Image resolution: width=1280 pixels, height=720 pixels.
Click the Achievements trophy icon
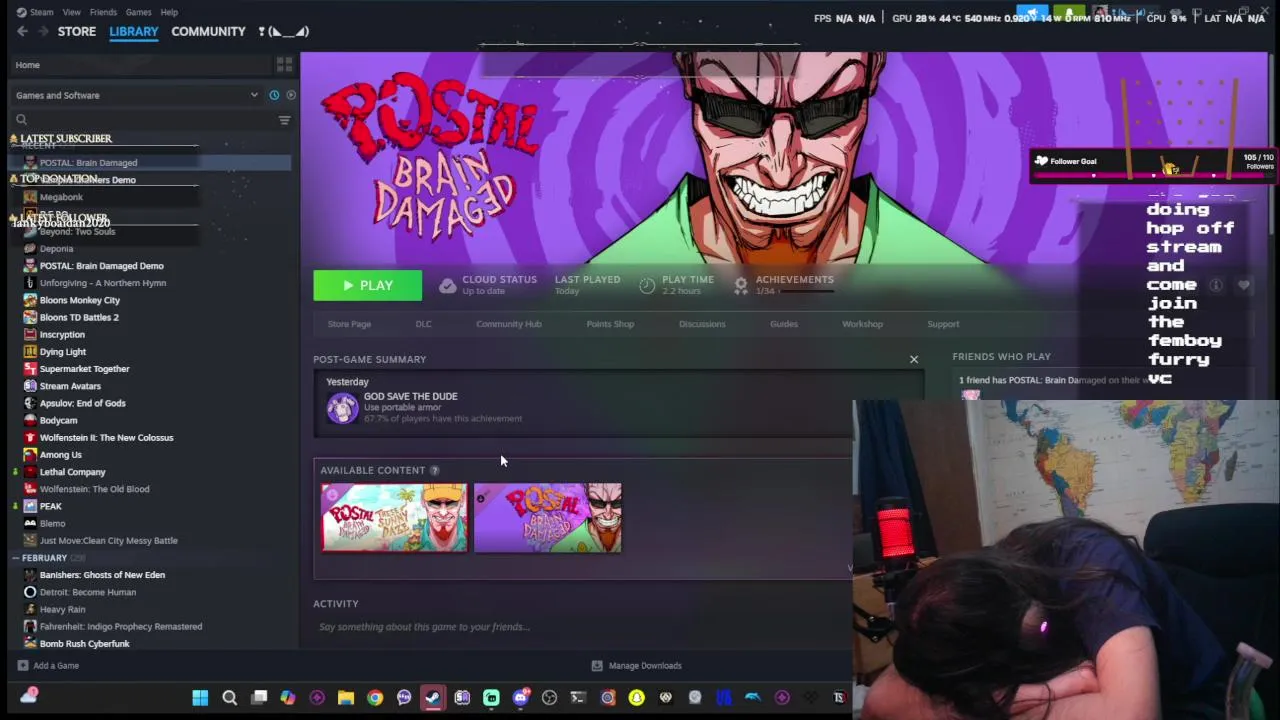click(741, 286)
